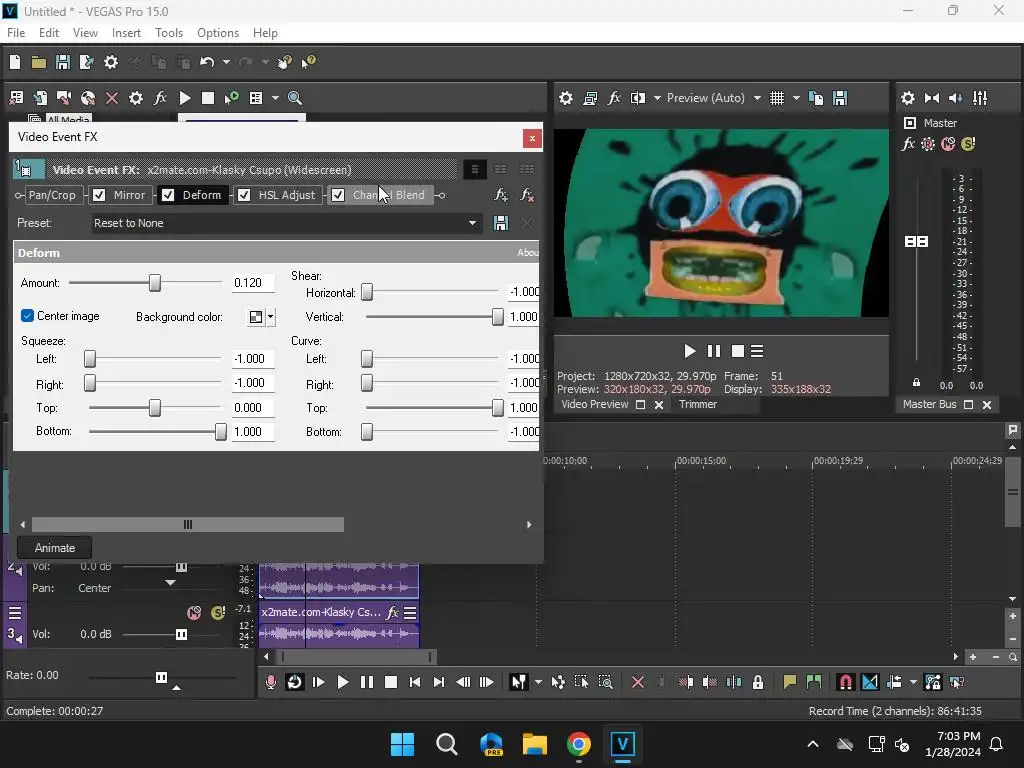Show hidden system tray icons

pyautogui.click(x=812, y=744)
